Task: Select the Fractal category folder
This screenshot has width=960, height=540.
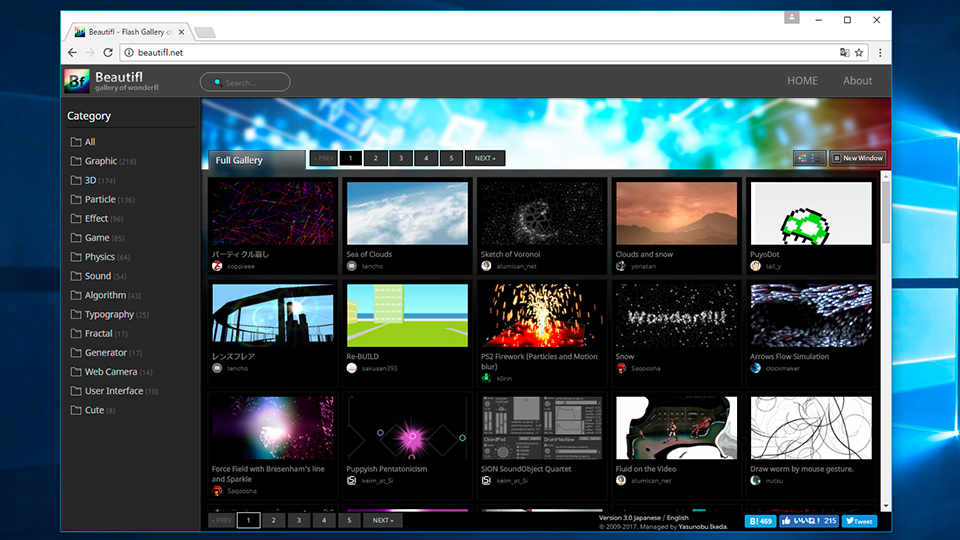Action: click(98, 333)
